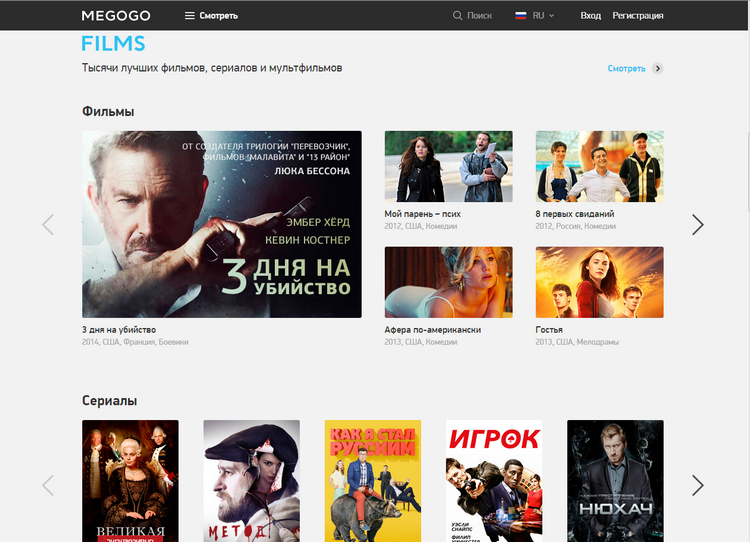The image size is (750, 542).
Task: Click metadata 2014, США, Франция, Боевики
Action: click(135, 342)
